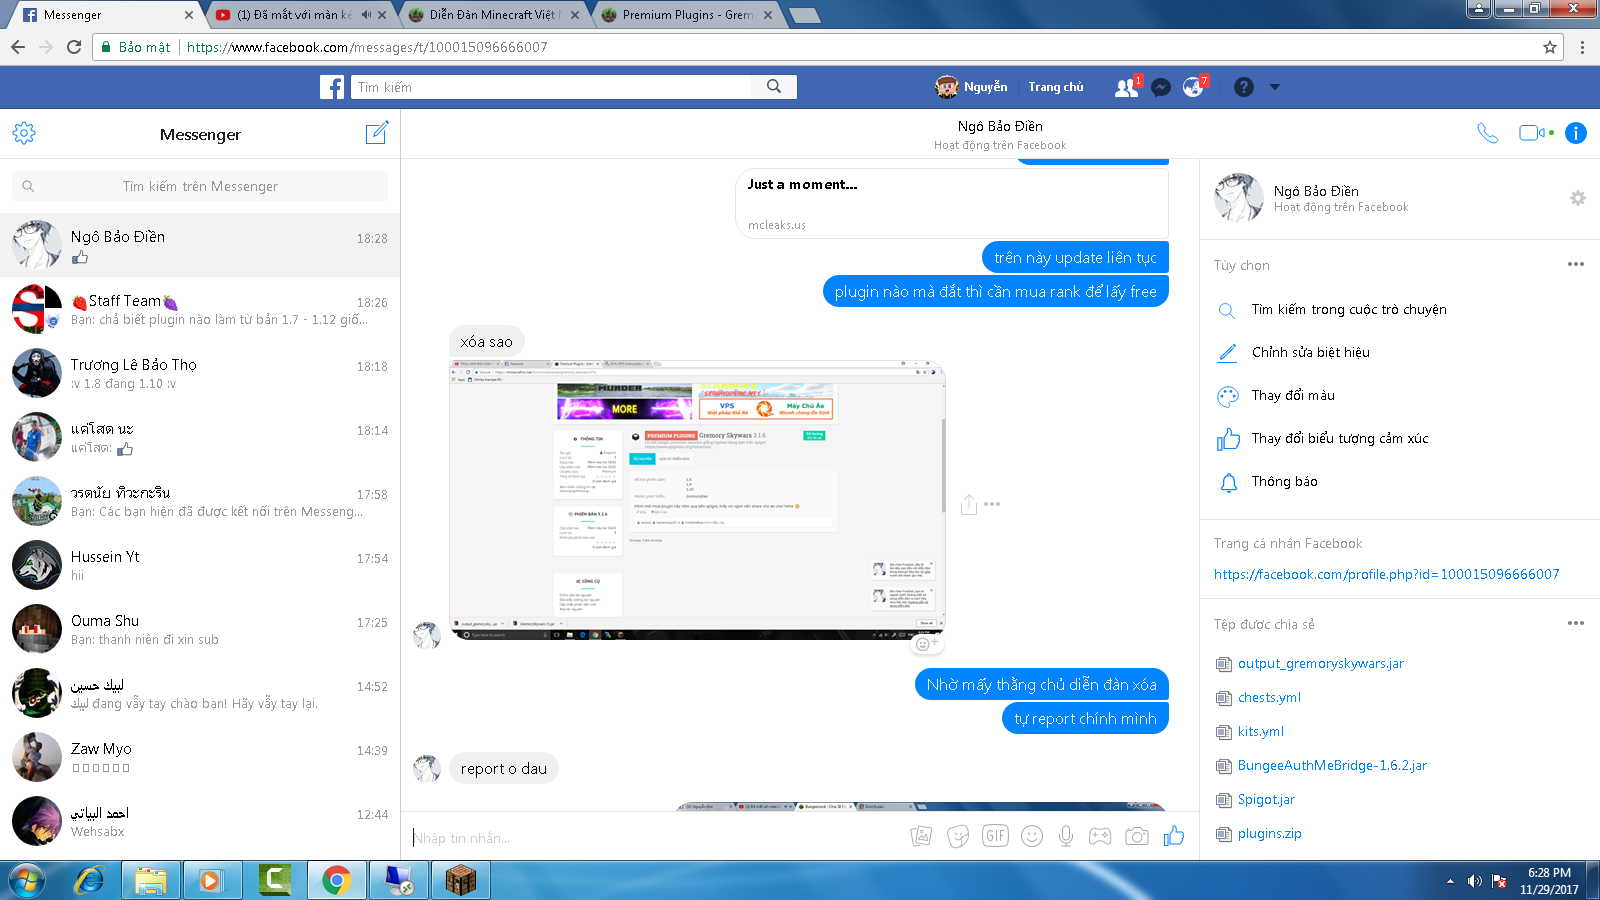The width and height of the screenshot is (1600, 900).
Task: Send a thumbs-up like
Action: [x=1174, y=836]
